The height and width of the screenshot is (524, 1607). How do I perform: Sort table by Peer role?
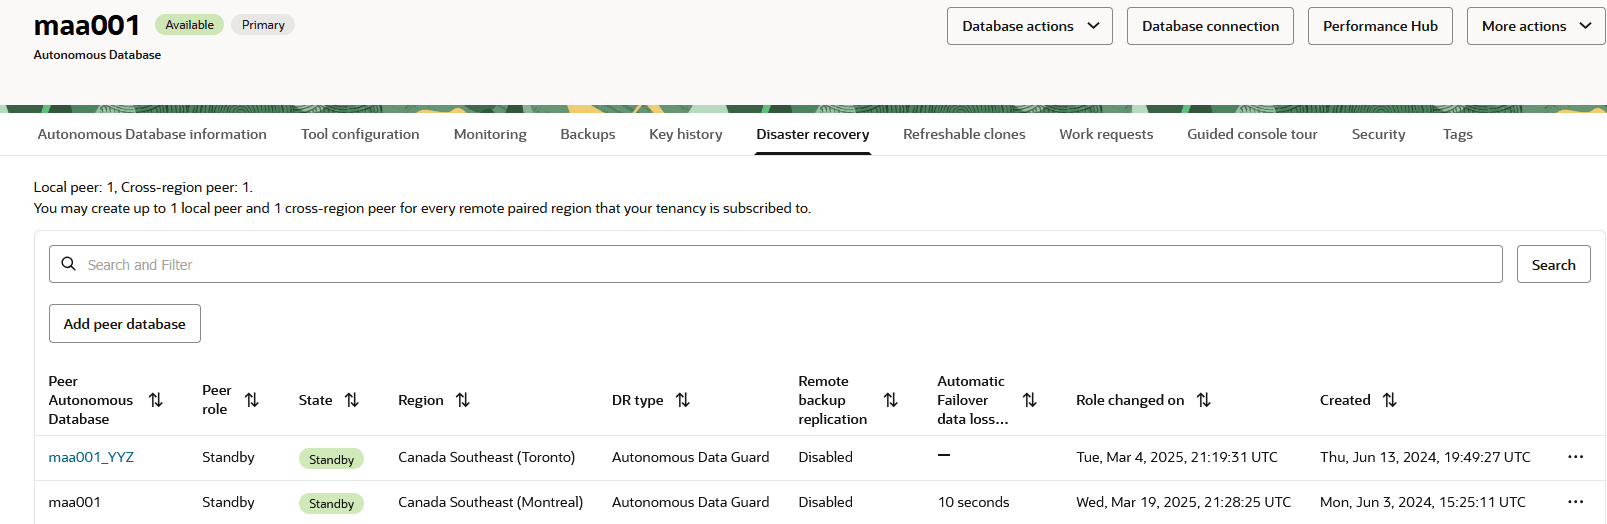pyautogui.click(x=252, y=400)
